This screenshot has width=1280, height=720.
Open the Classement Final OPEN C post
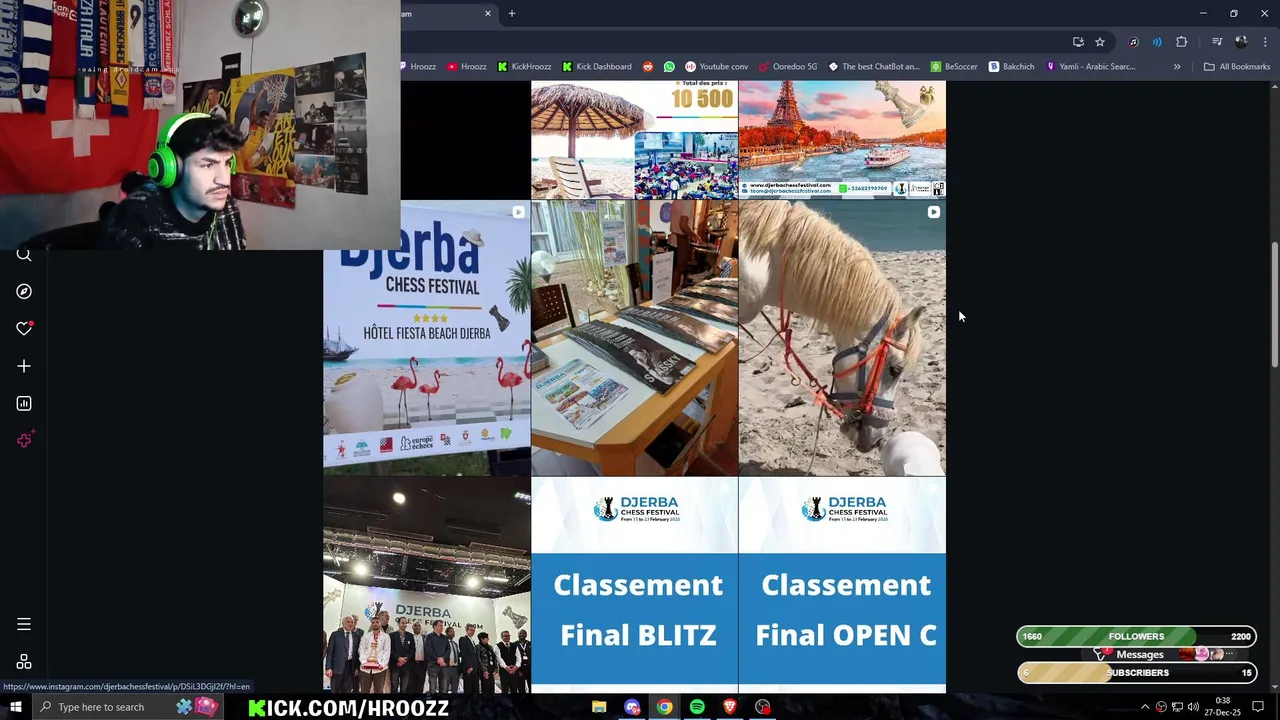click(842, 586)
